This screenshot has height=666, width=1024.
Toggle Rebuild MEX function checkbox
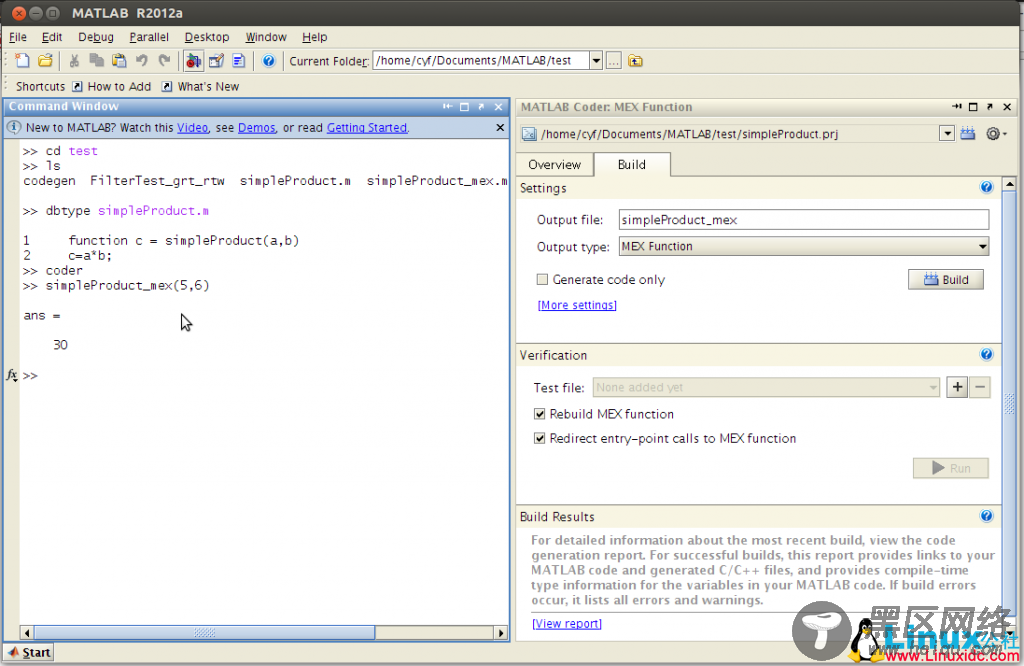pos(539,413)
